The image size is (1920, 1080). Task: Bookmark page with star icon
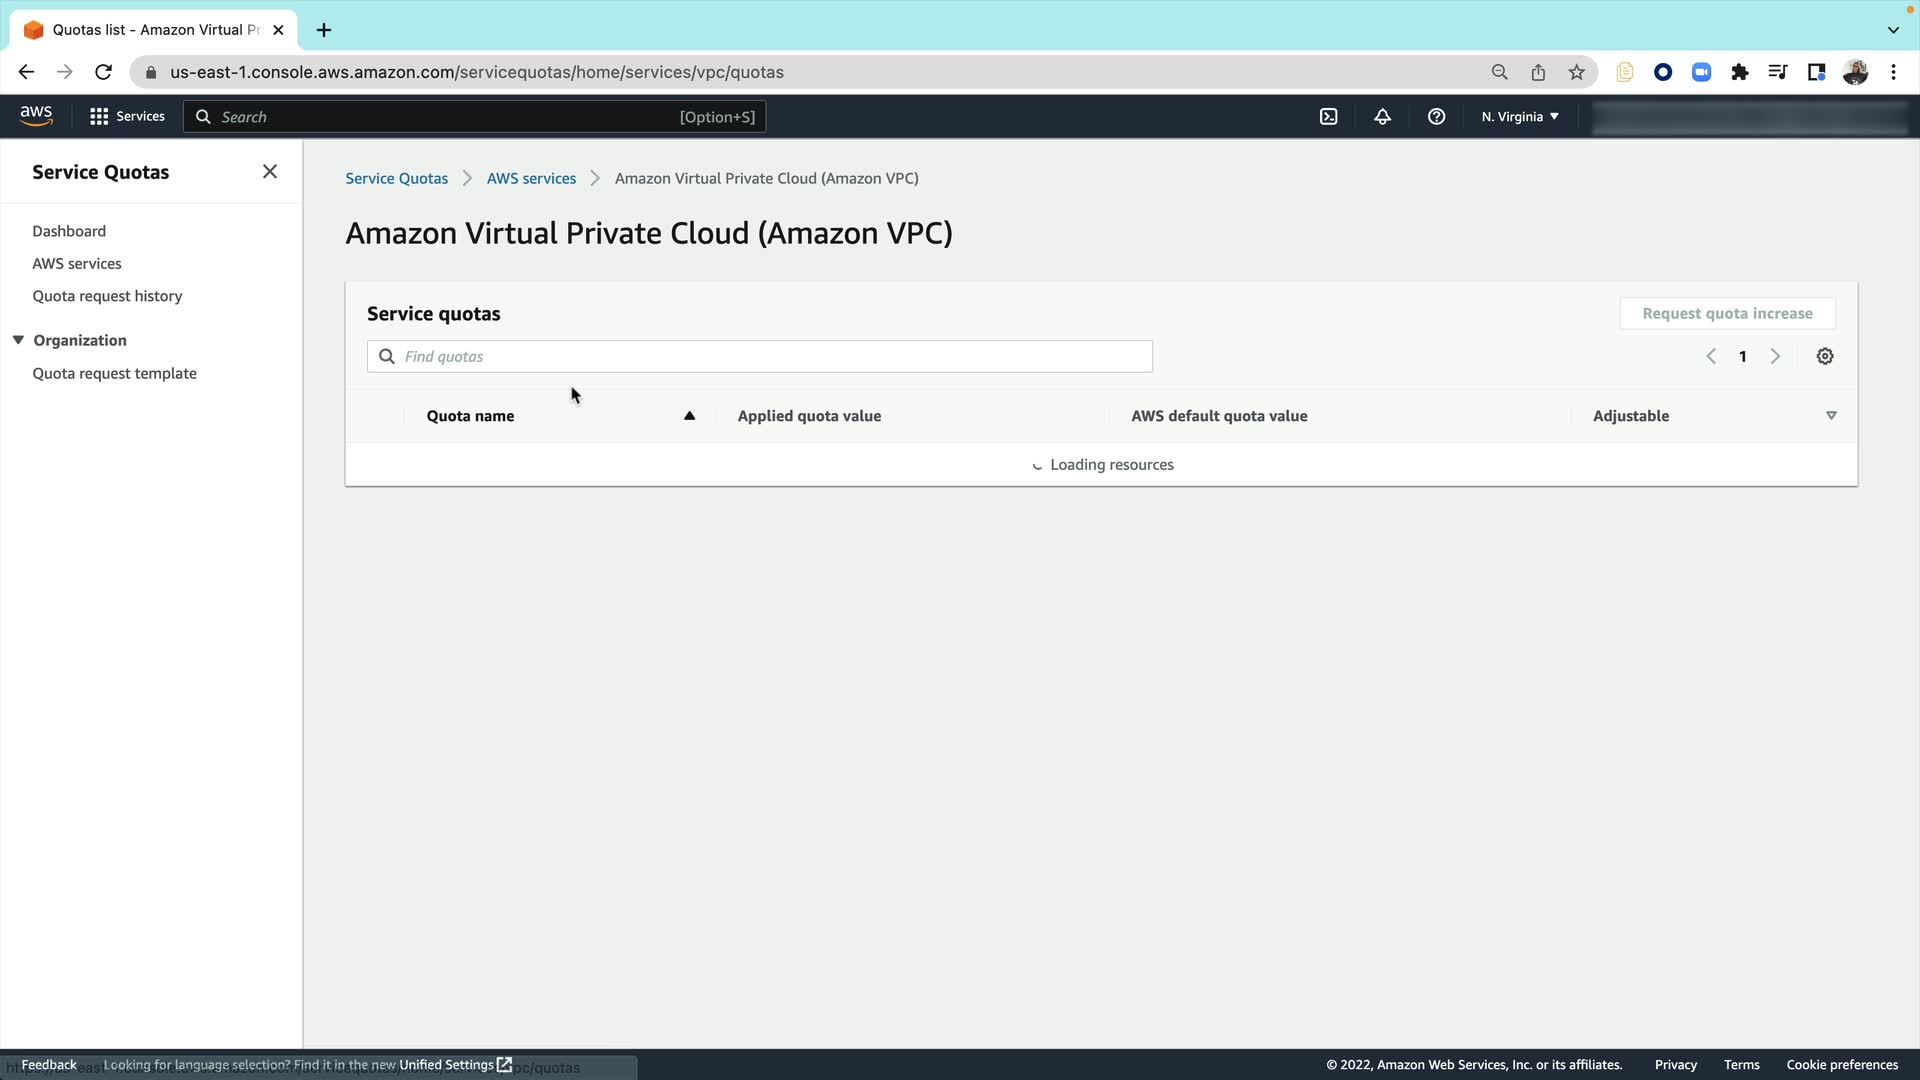(x=1577, y=72)
